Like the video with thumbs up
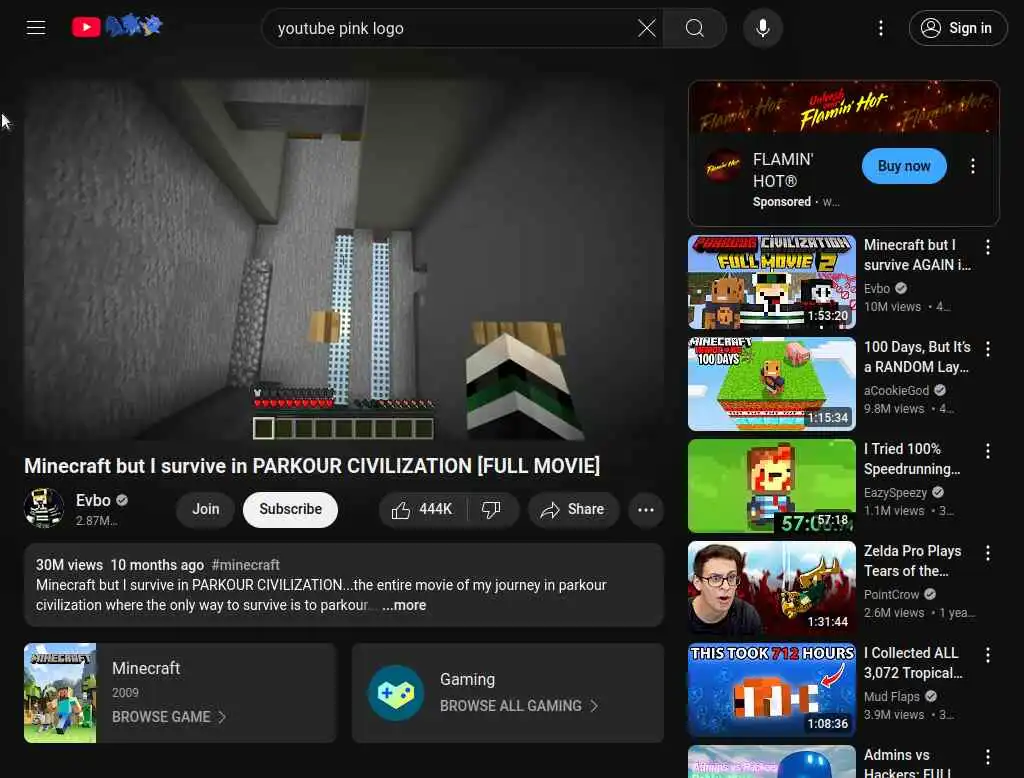Viewport: 1024px width, 778px height. (x=423, y=510)
